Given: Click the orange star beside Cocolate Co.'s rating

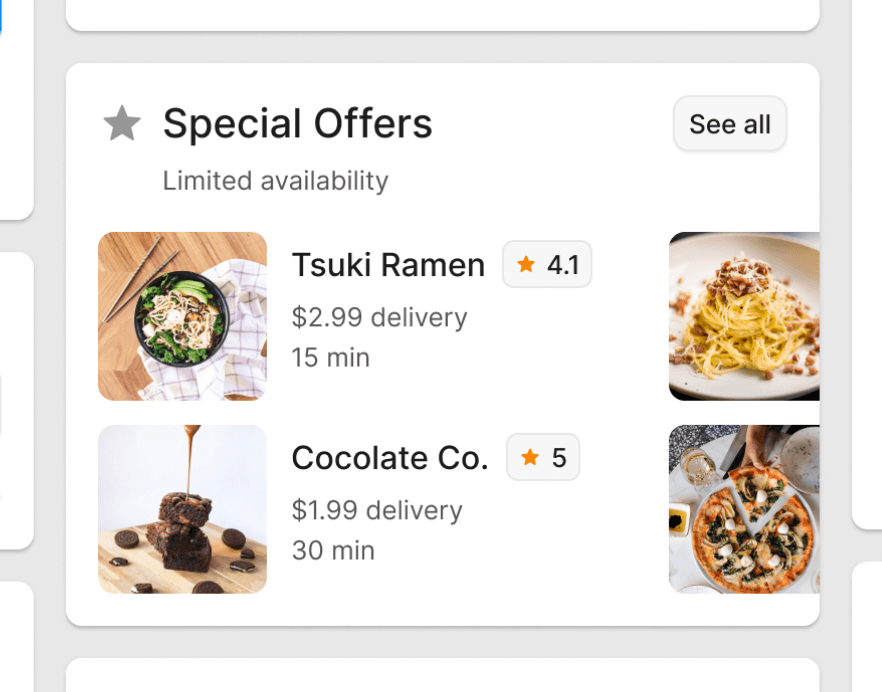Looking at the screenshot, I should coord(530,457).
